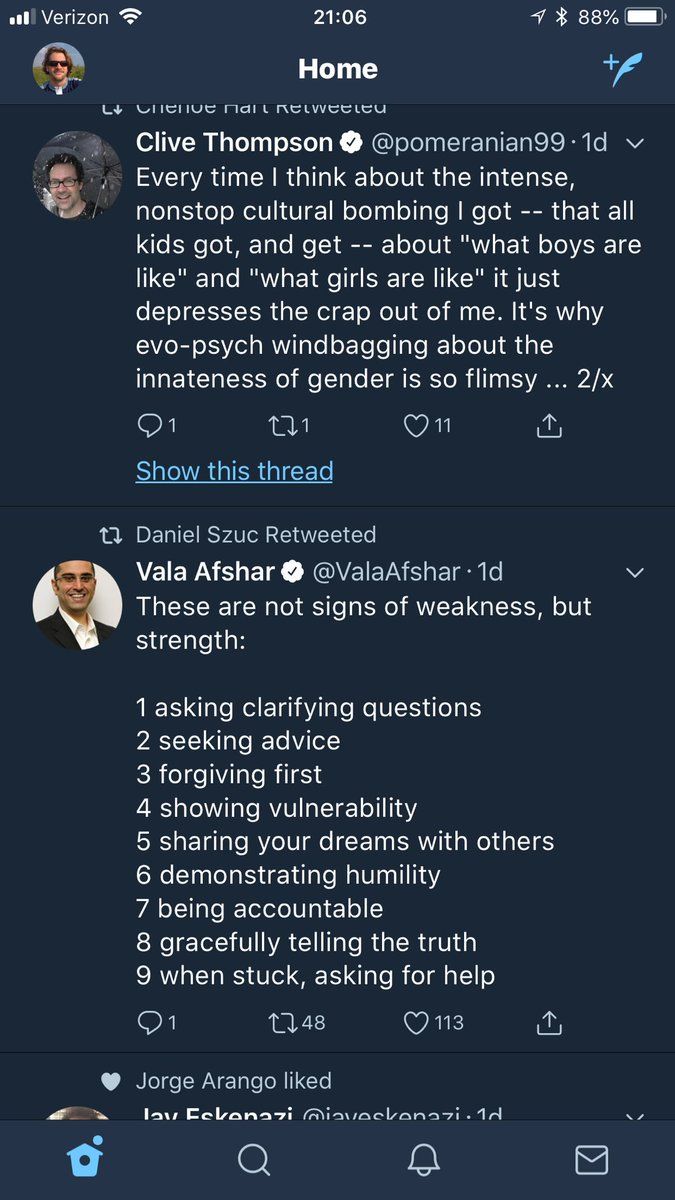The width and height of the screenshot is (675, 1200).
Task: Open the Notifications bell tab
Action: [423, 1159]
